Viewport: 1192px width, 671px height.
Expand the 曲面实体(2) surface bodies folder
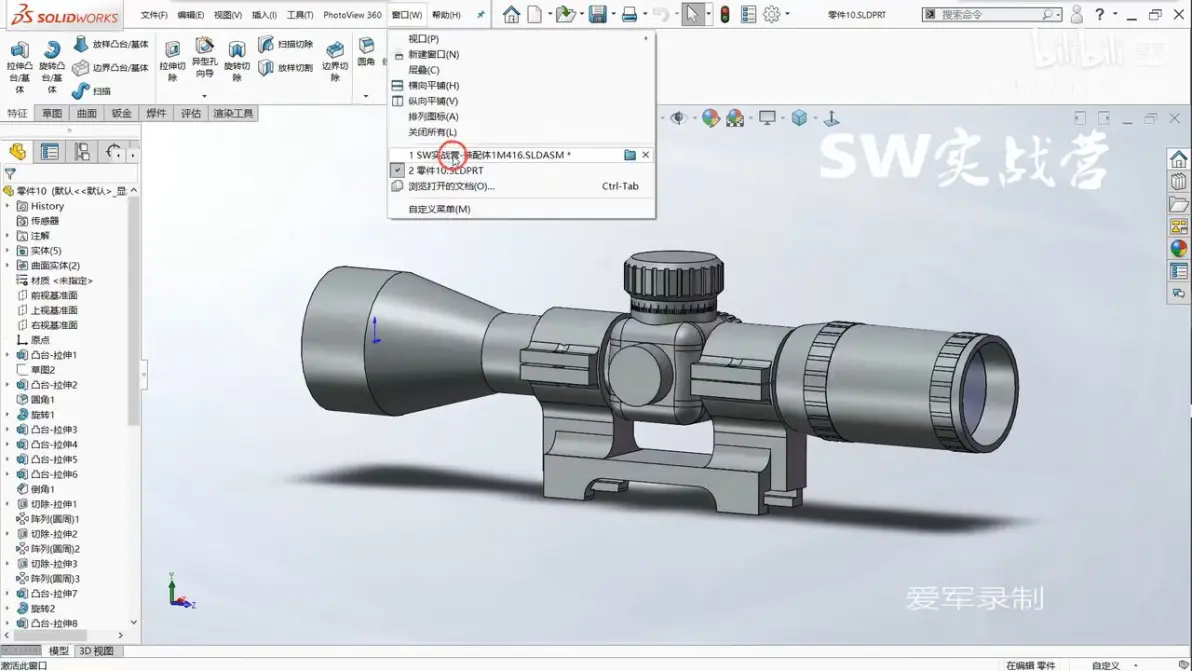click(x=8, y=265)
